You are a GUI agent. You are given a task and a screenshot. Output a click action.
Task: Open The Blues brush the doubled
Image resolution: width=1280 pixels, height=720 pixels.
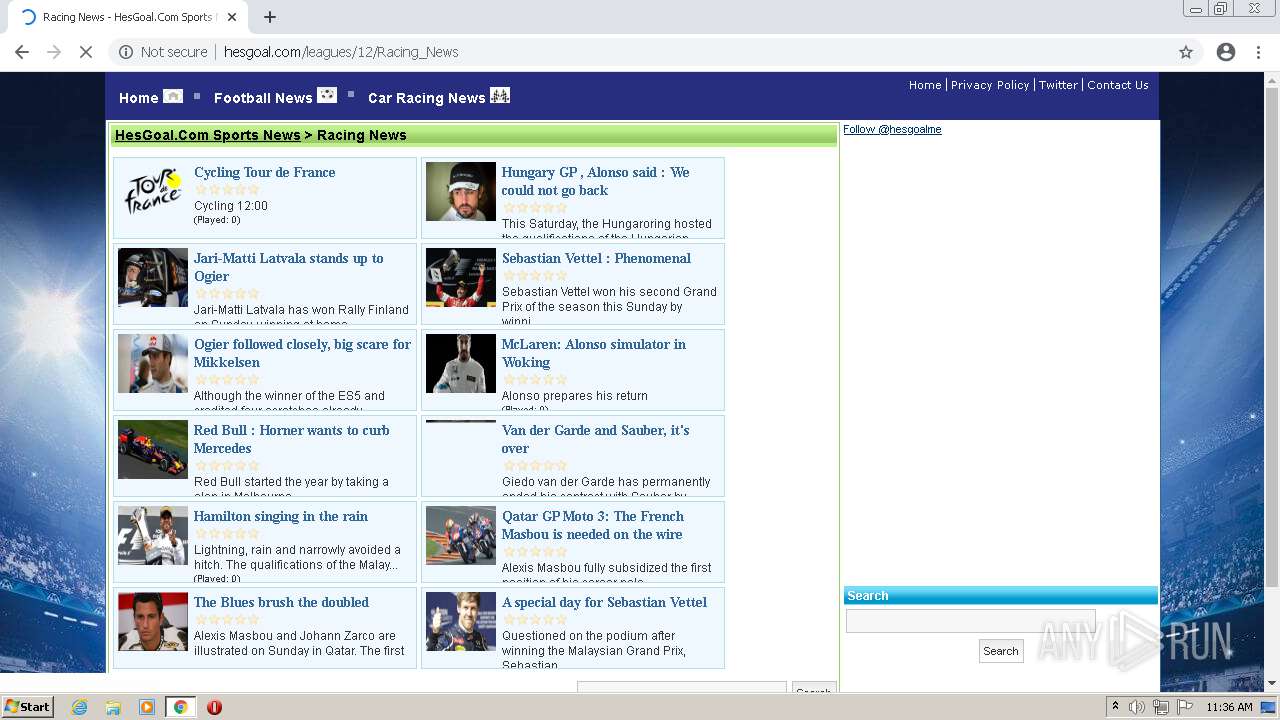[281, 602]
